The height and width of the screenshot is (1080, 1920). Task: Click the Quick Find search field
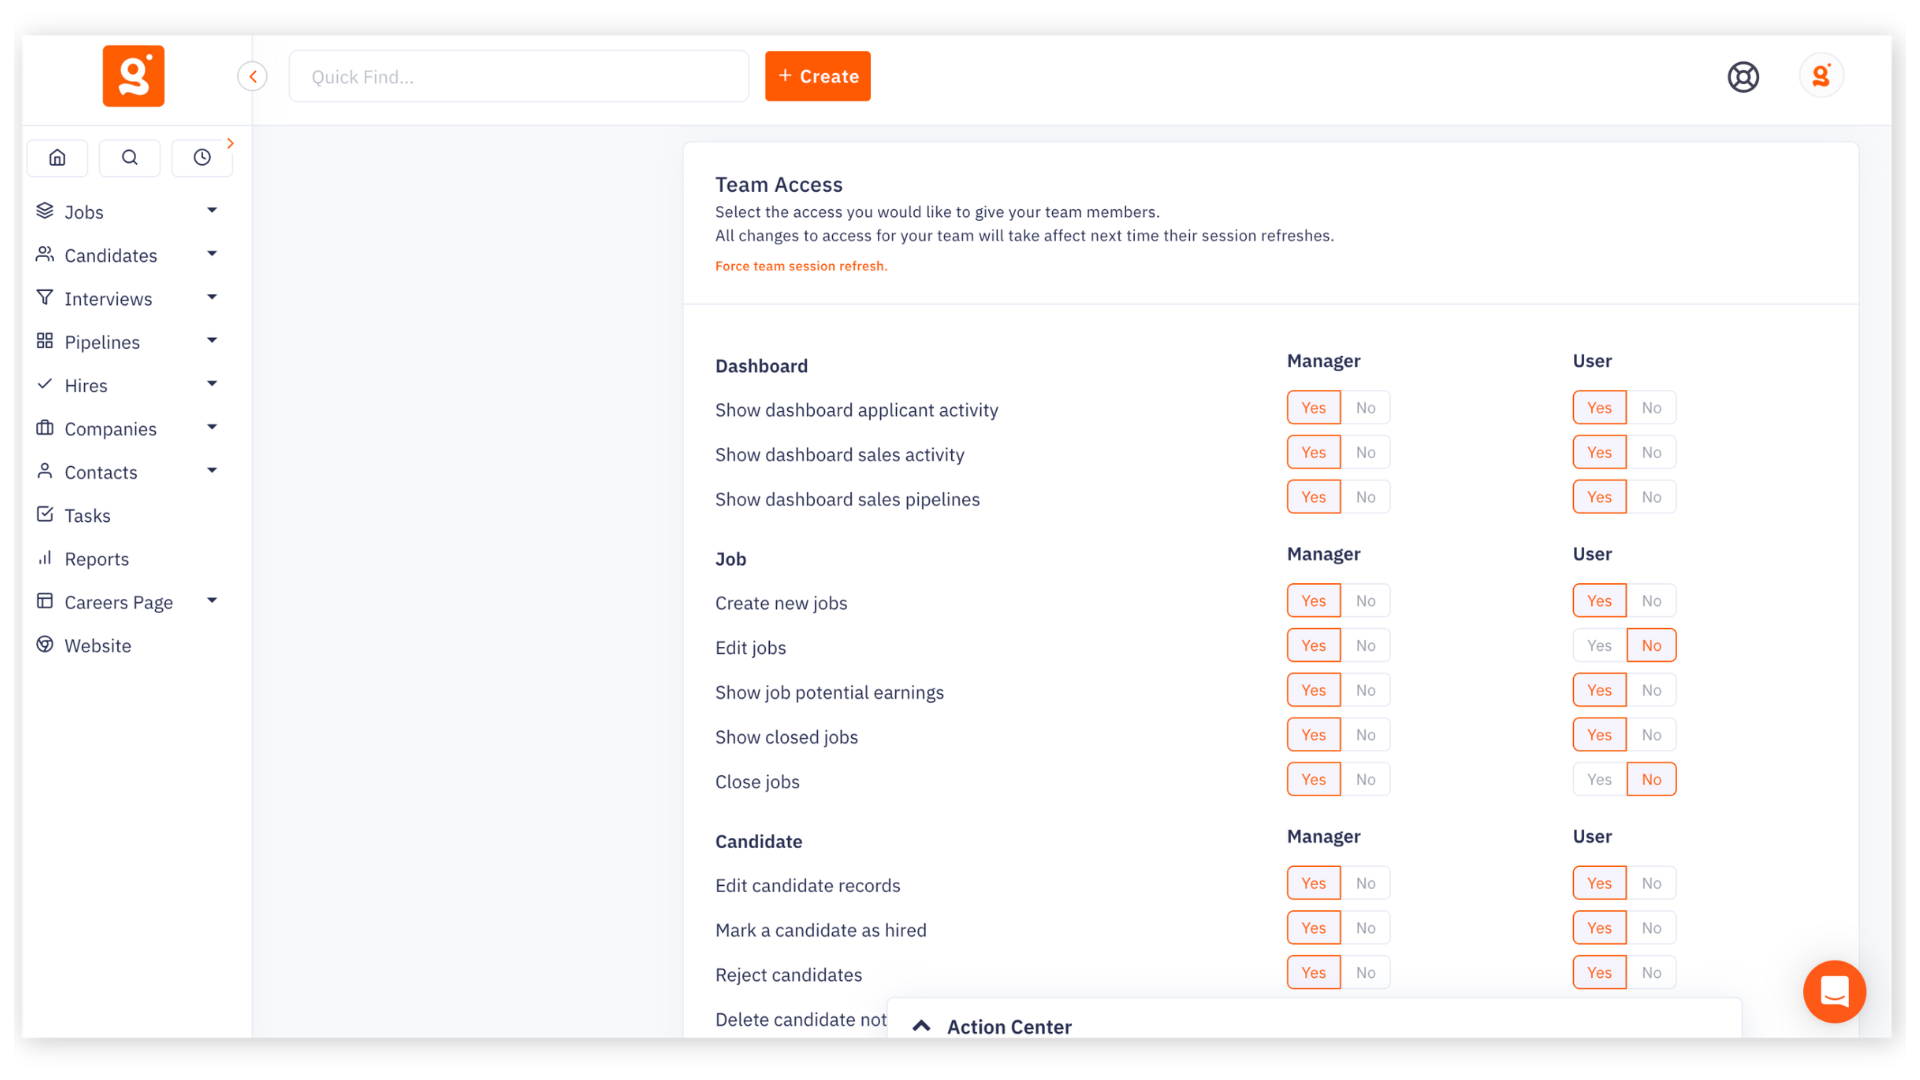point(518,76)
